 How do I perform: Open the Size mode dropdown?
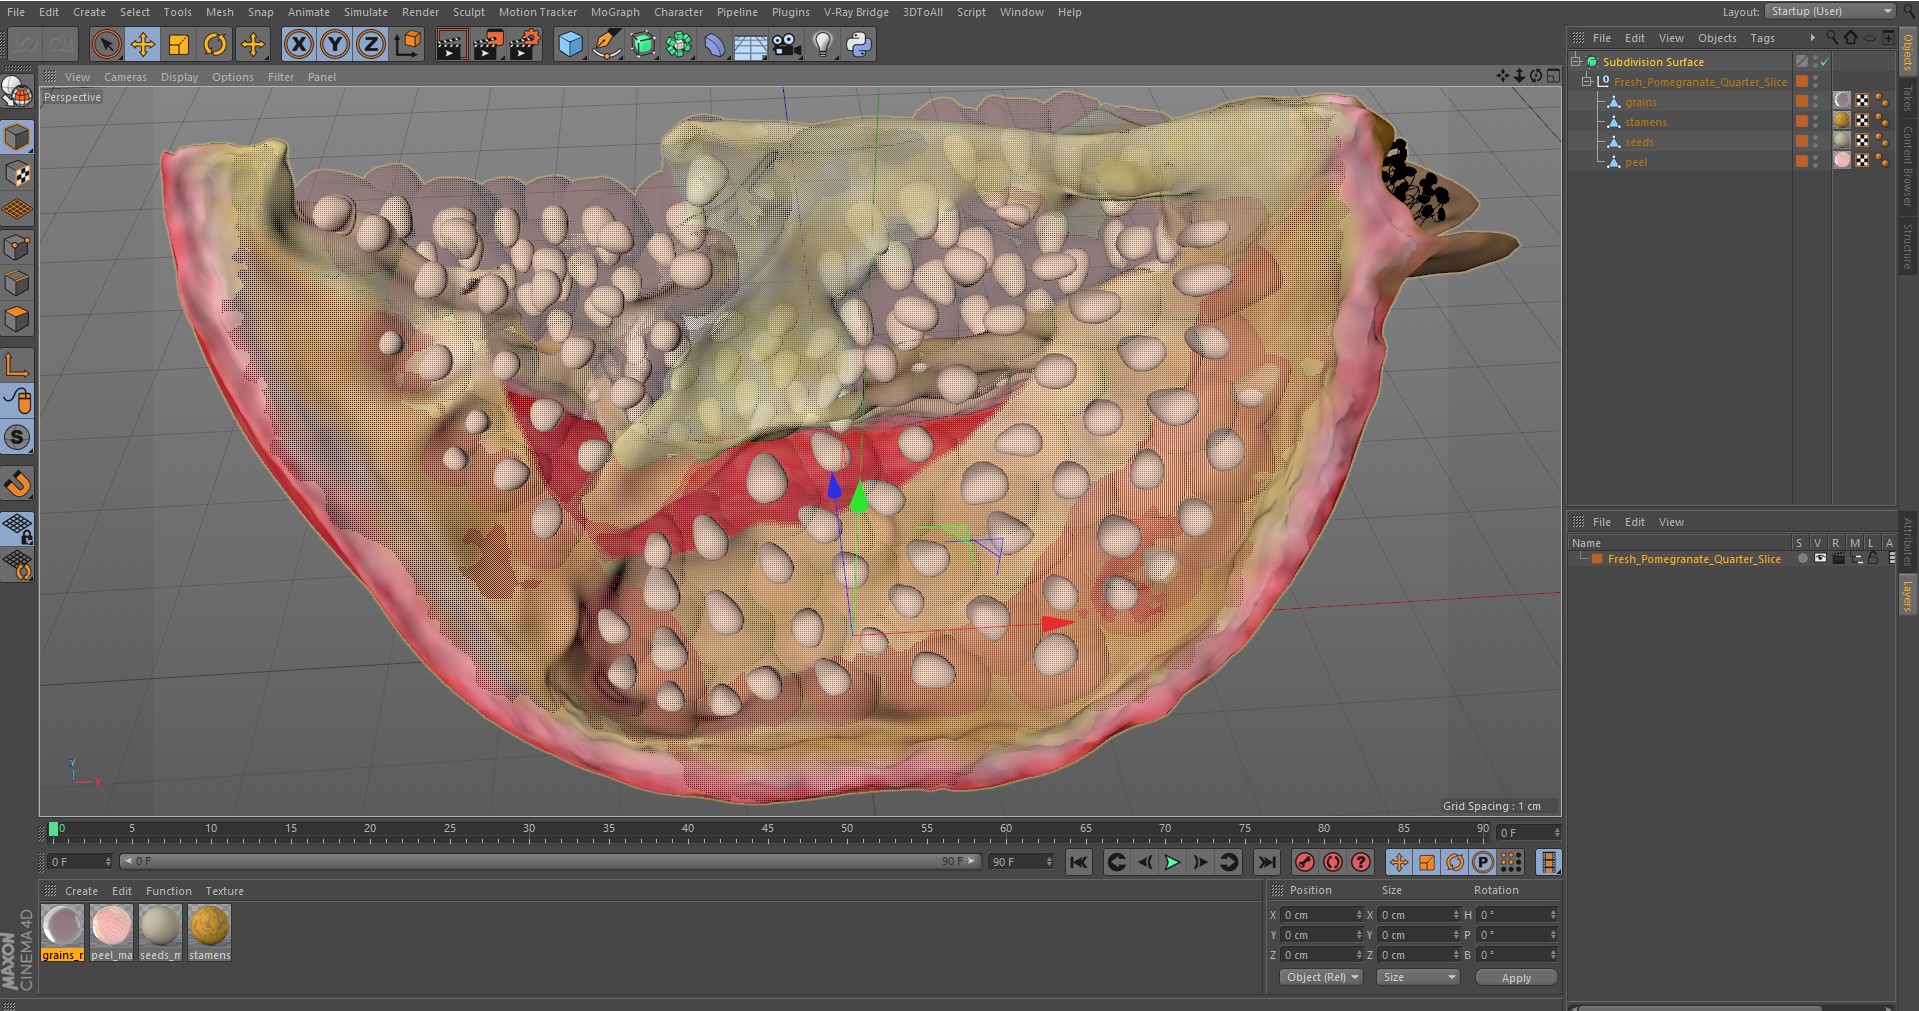(x=1418, y=977)
